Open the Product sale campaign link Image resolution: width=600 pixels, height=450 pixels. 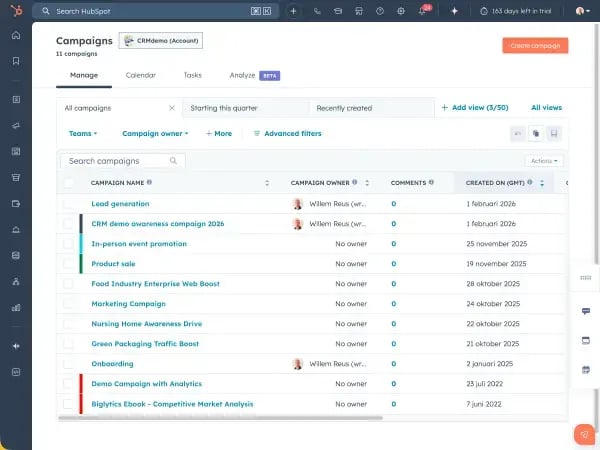113,264
